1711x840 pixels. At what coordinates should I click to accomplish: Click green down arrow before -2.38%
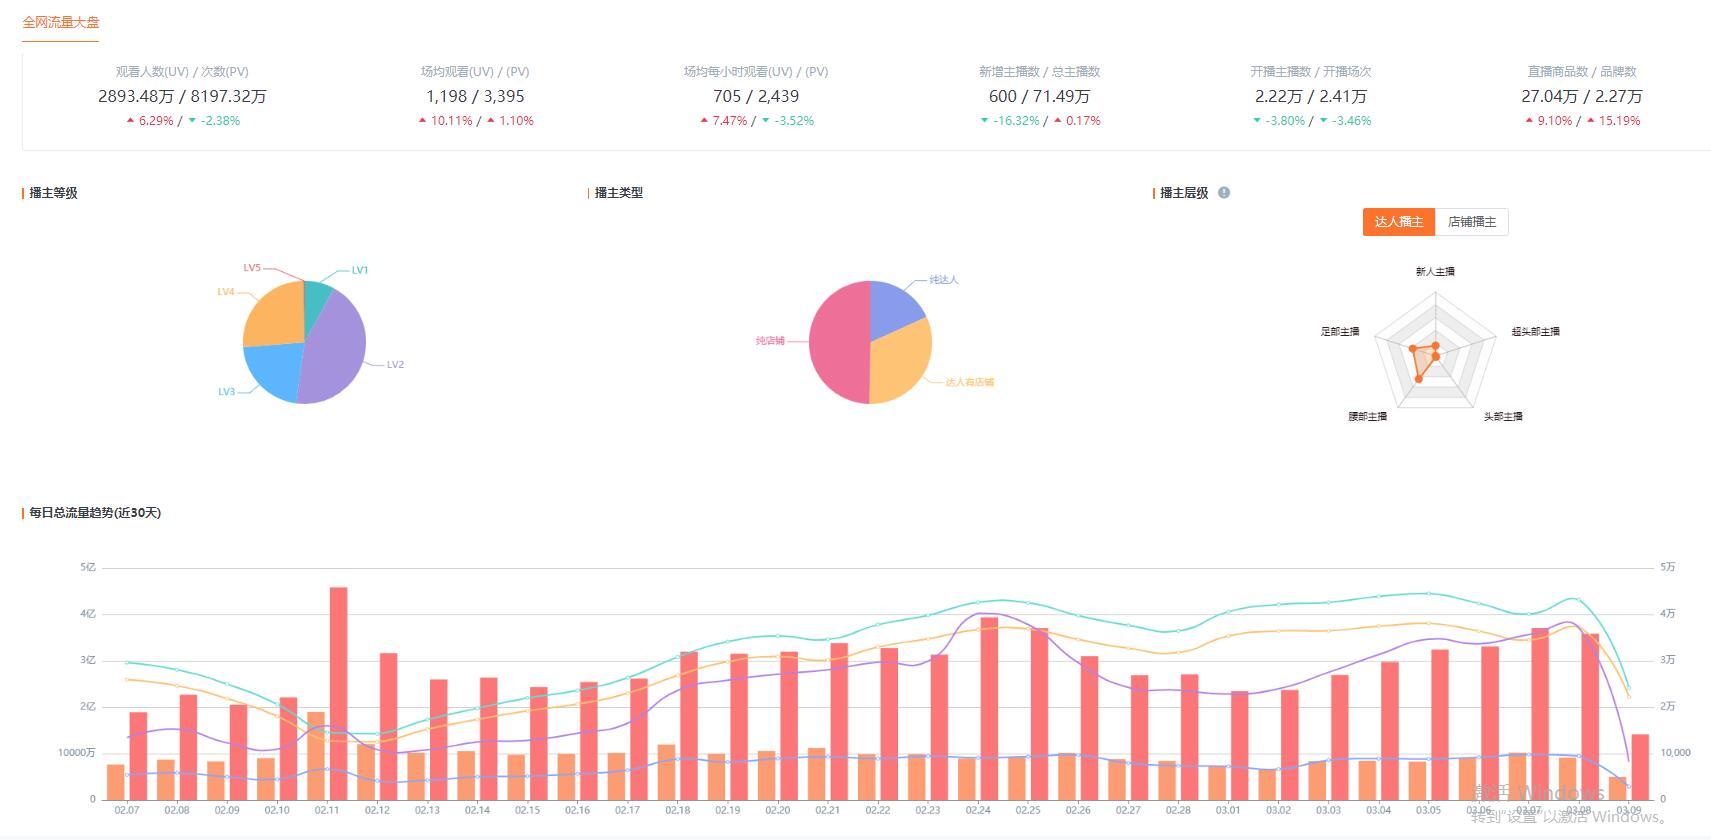[192, 121]
